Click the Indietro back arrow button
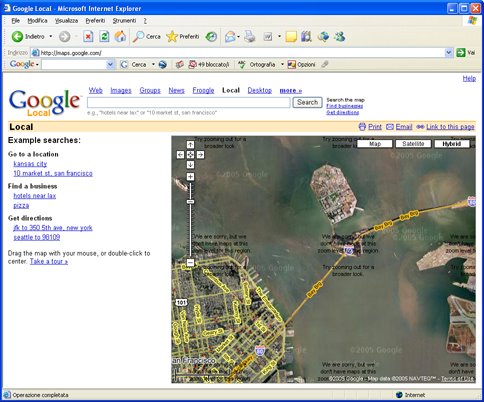This screenshot has height=402, width=484. tap(17, 36)
